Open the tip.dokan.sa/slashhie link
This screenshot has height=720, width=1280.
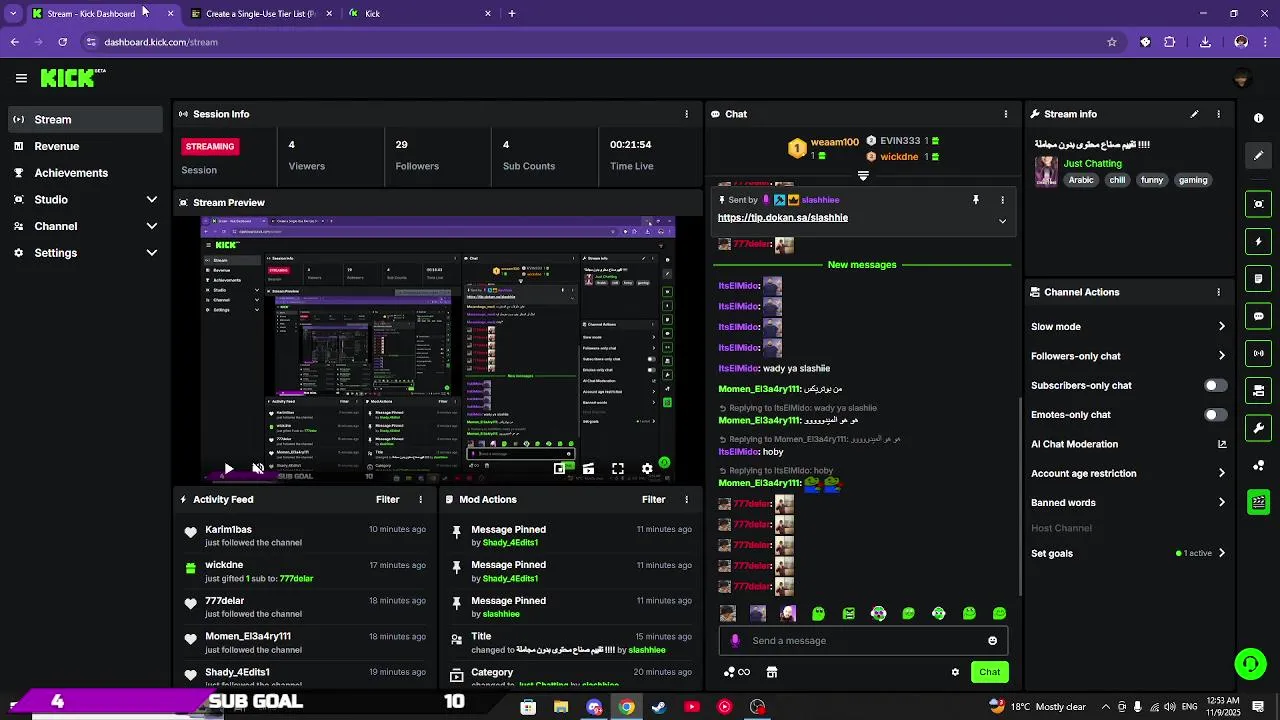[782, 217]
